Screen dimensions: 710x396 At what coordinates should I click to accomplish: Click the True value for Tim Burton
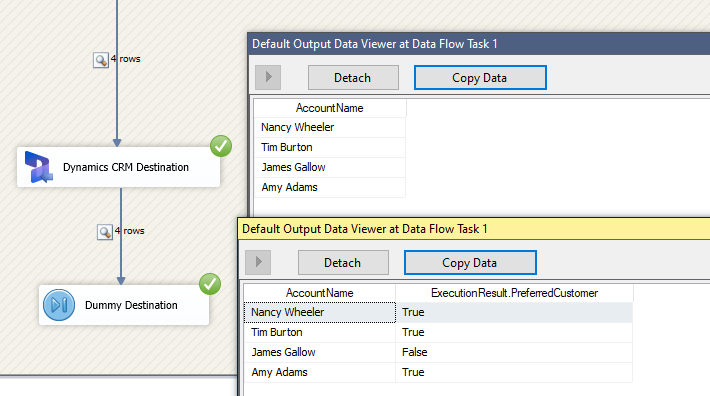click(x=514, y=332)
